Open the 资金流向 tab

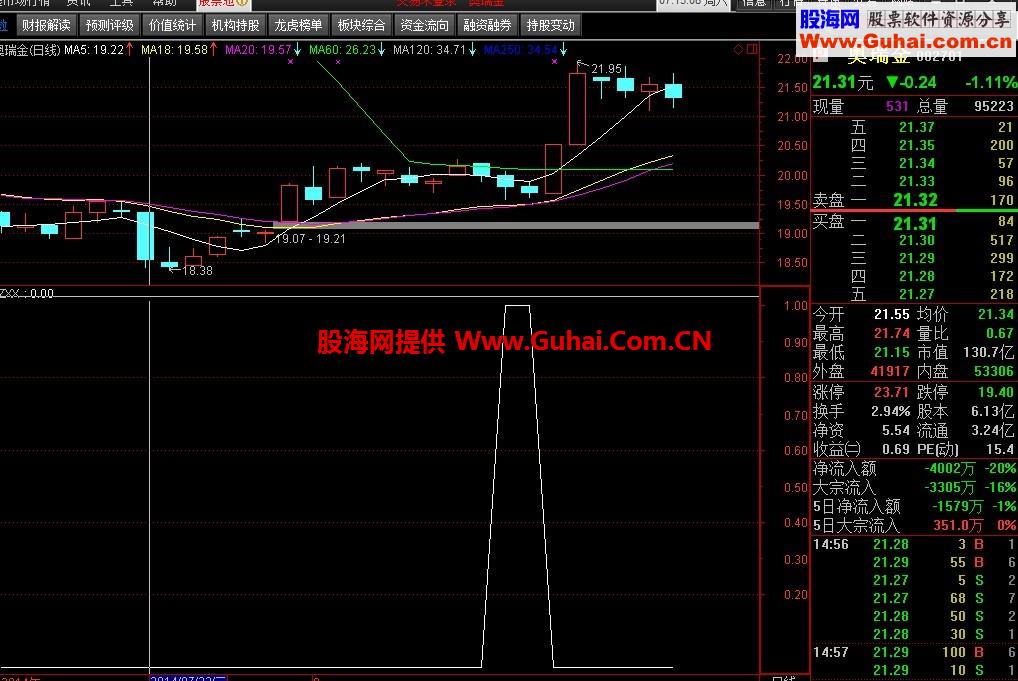pyautogui.click(x=424, y=25)
